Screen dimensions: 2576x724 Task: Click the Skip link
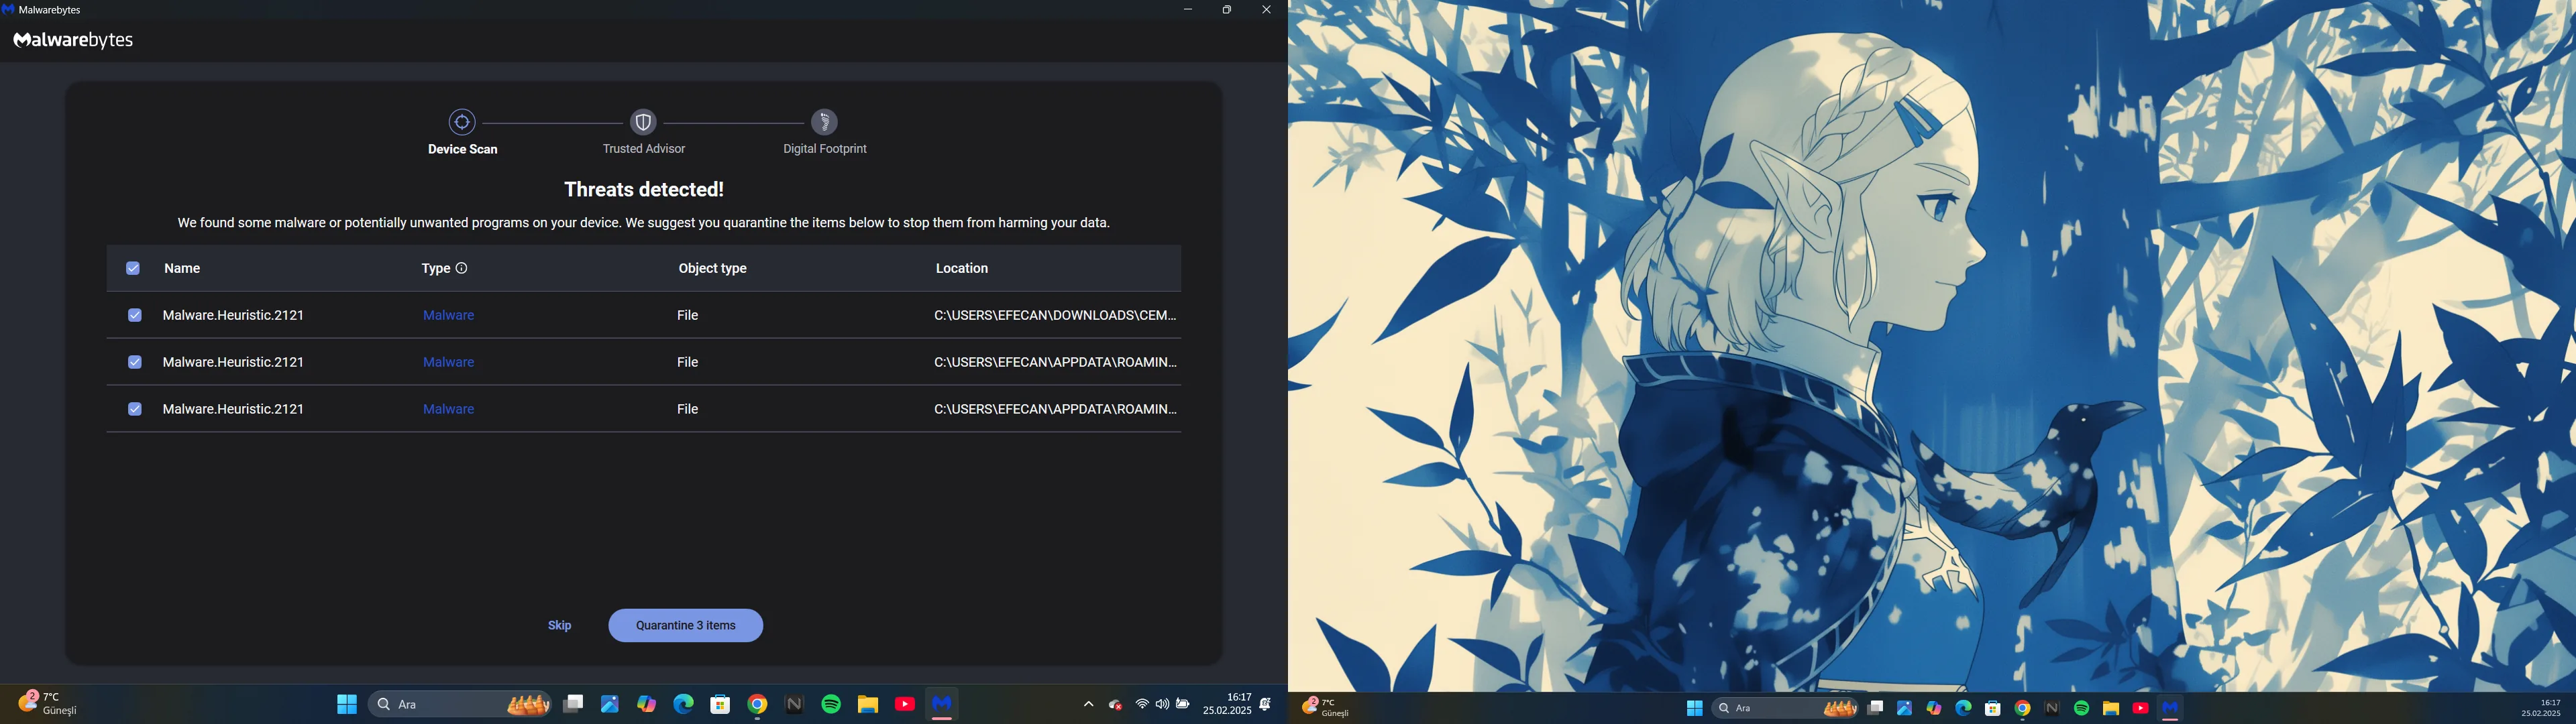point(560,626)
